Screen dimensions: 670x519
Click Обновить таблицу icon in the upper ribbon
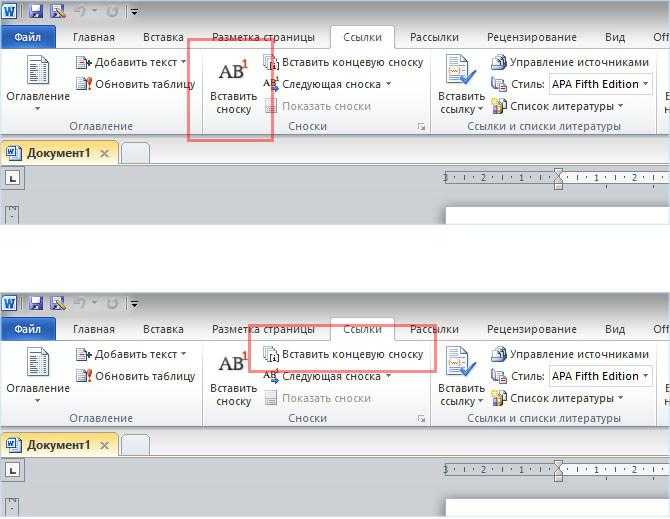click(x=84, y=84)
